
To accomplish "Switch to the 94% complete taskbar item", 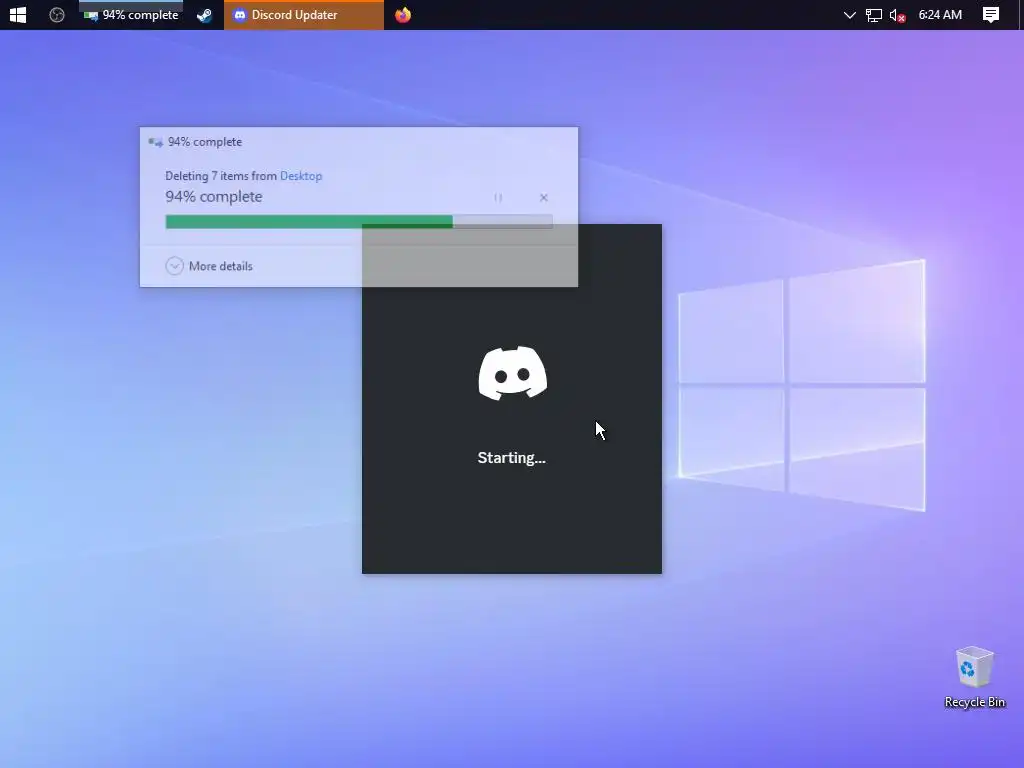I will click(x=131, y=14).
